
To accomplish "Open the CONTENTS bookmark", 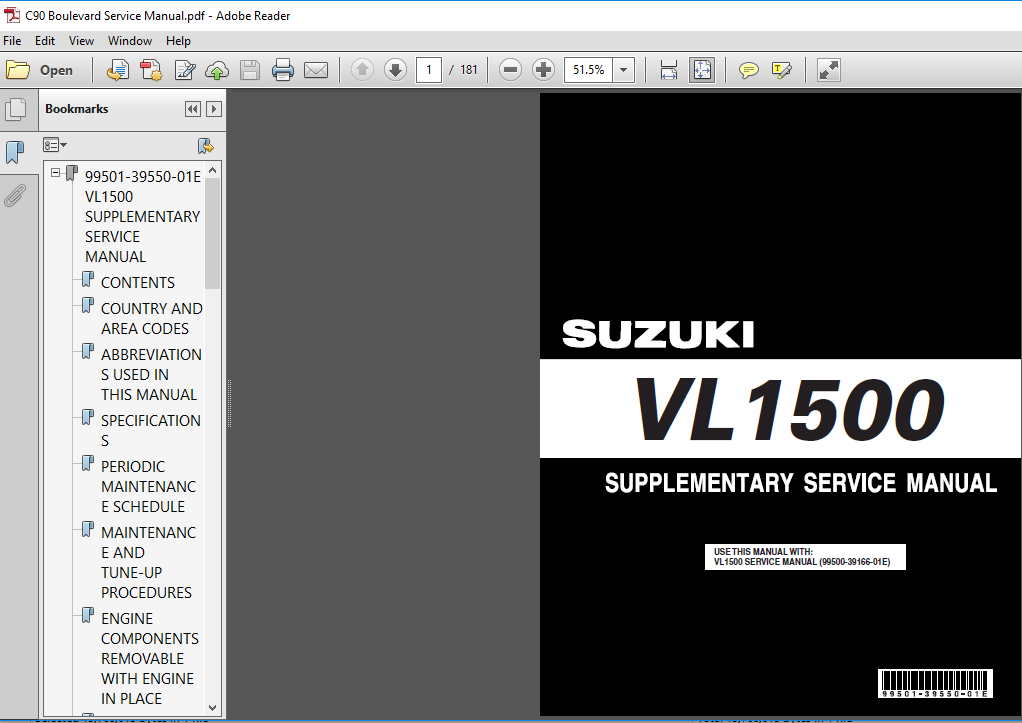I will [138, 282].
